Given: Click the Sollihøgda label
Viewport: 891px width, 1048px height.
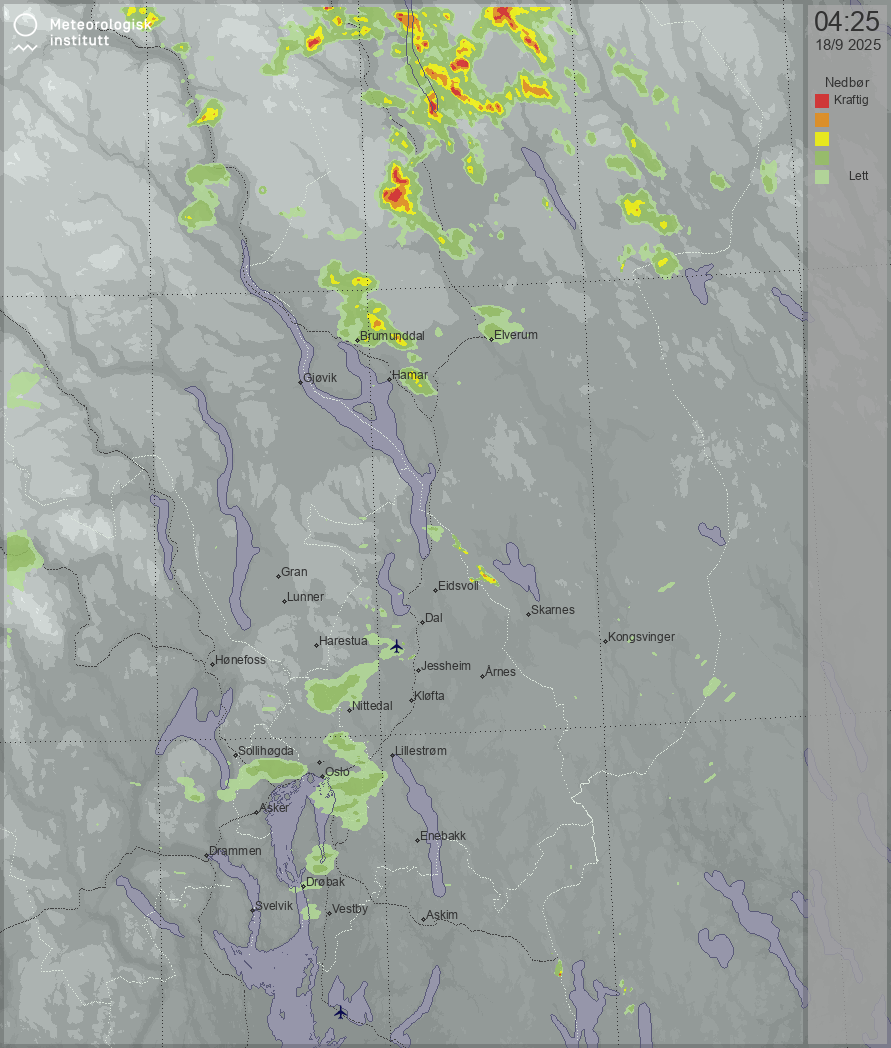Looking at the screenshot, I should click(266, 751).
